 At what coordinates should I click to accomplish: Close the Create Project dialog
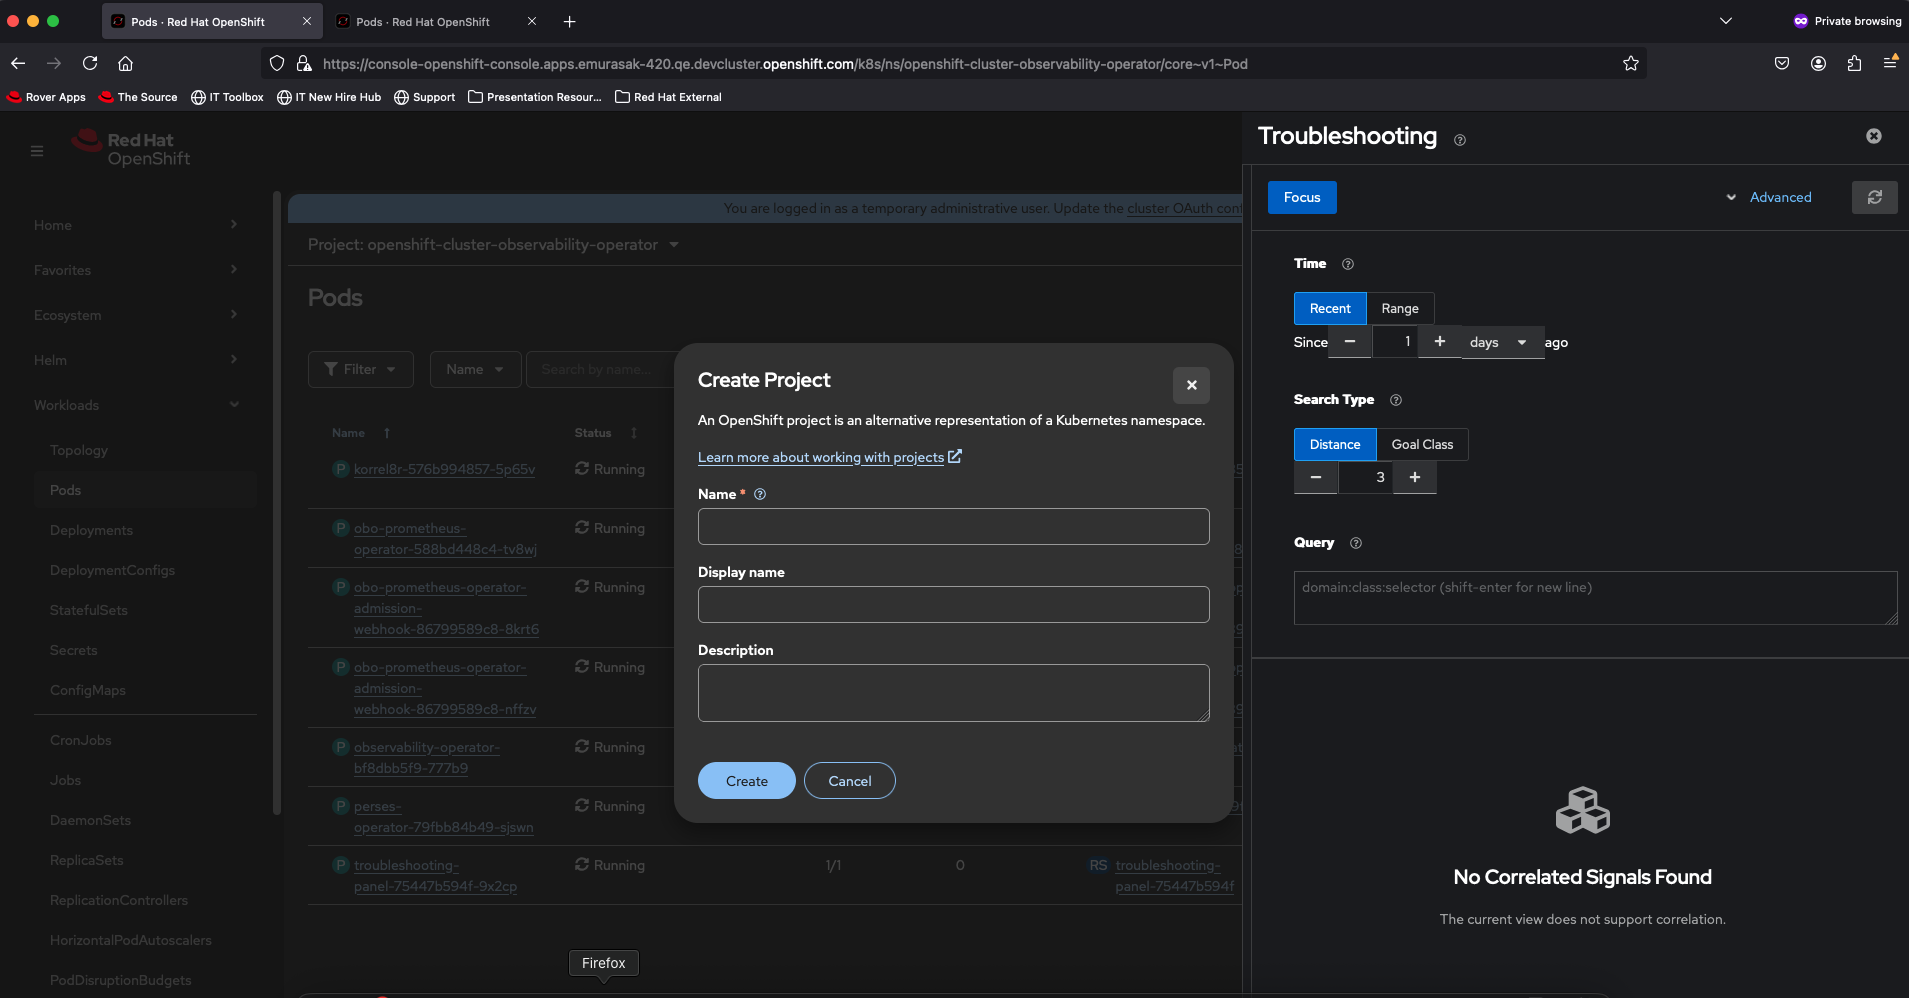click(x=1191, y=385)
